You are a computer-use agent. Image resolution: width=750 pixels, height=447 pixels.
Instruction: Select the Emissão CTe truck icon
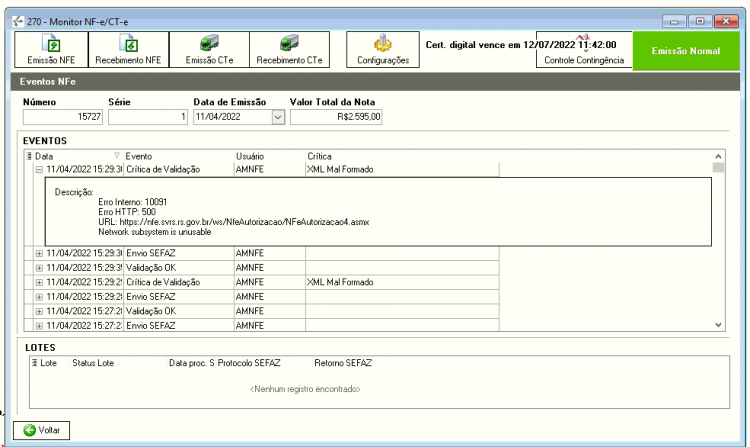pos(209,43)
